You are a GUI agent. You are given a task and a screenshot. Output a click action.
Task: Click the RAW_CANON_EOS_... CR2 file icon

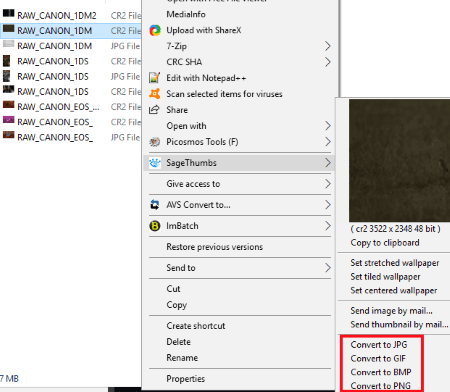[x=9, y=105]
